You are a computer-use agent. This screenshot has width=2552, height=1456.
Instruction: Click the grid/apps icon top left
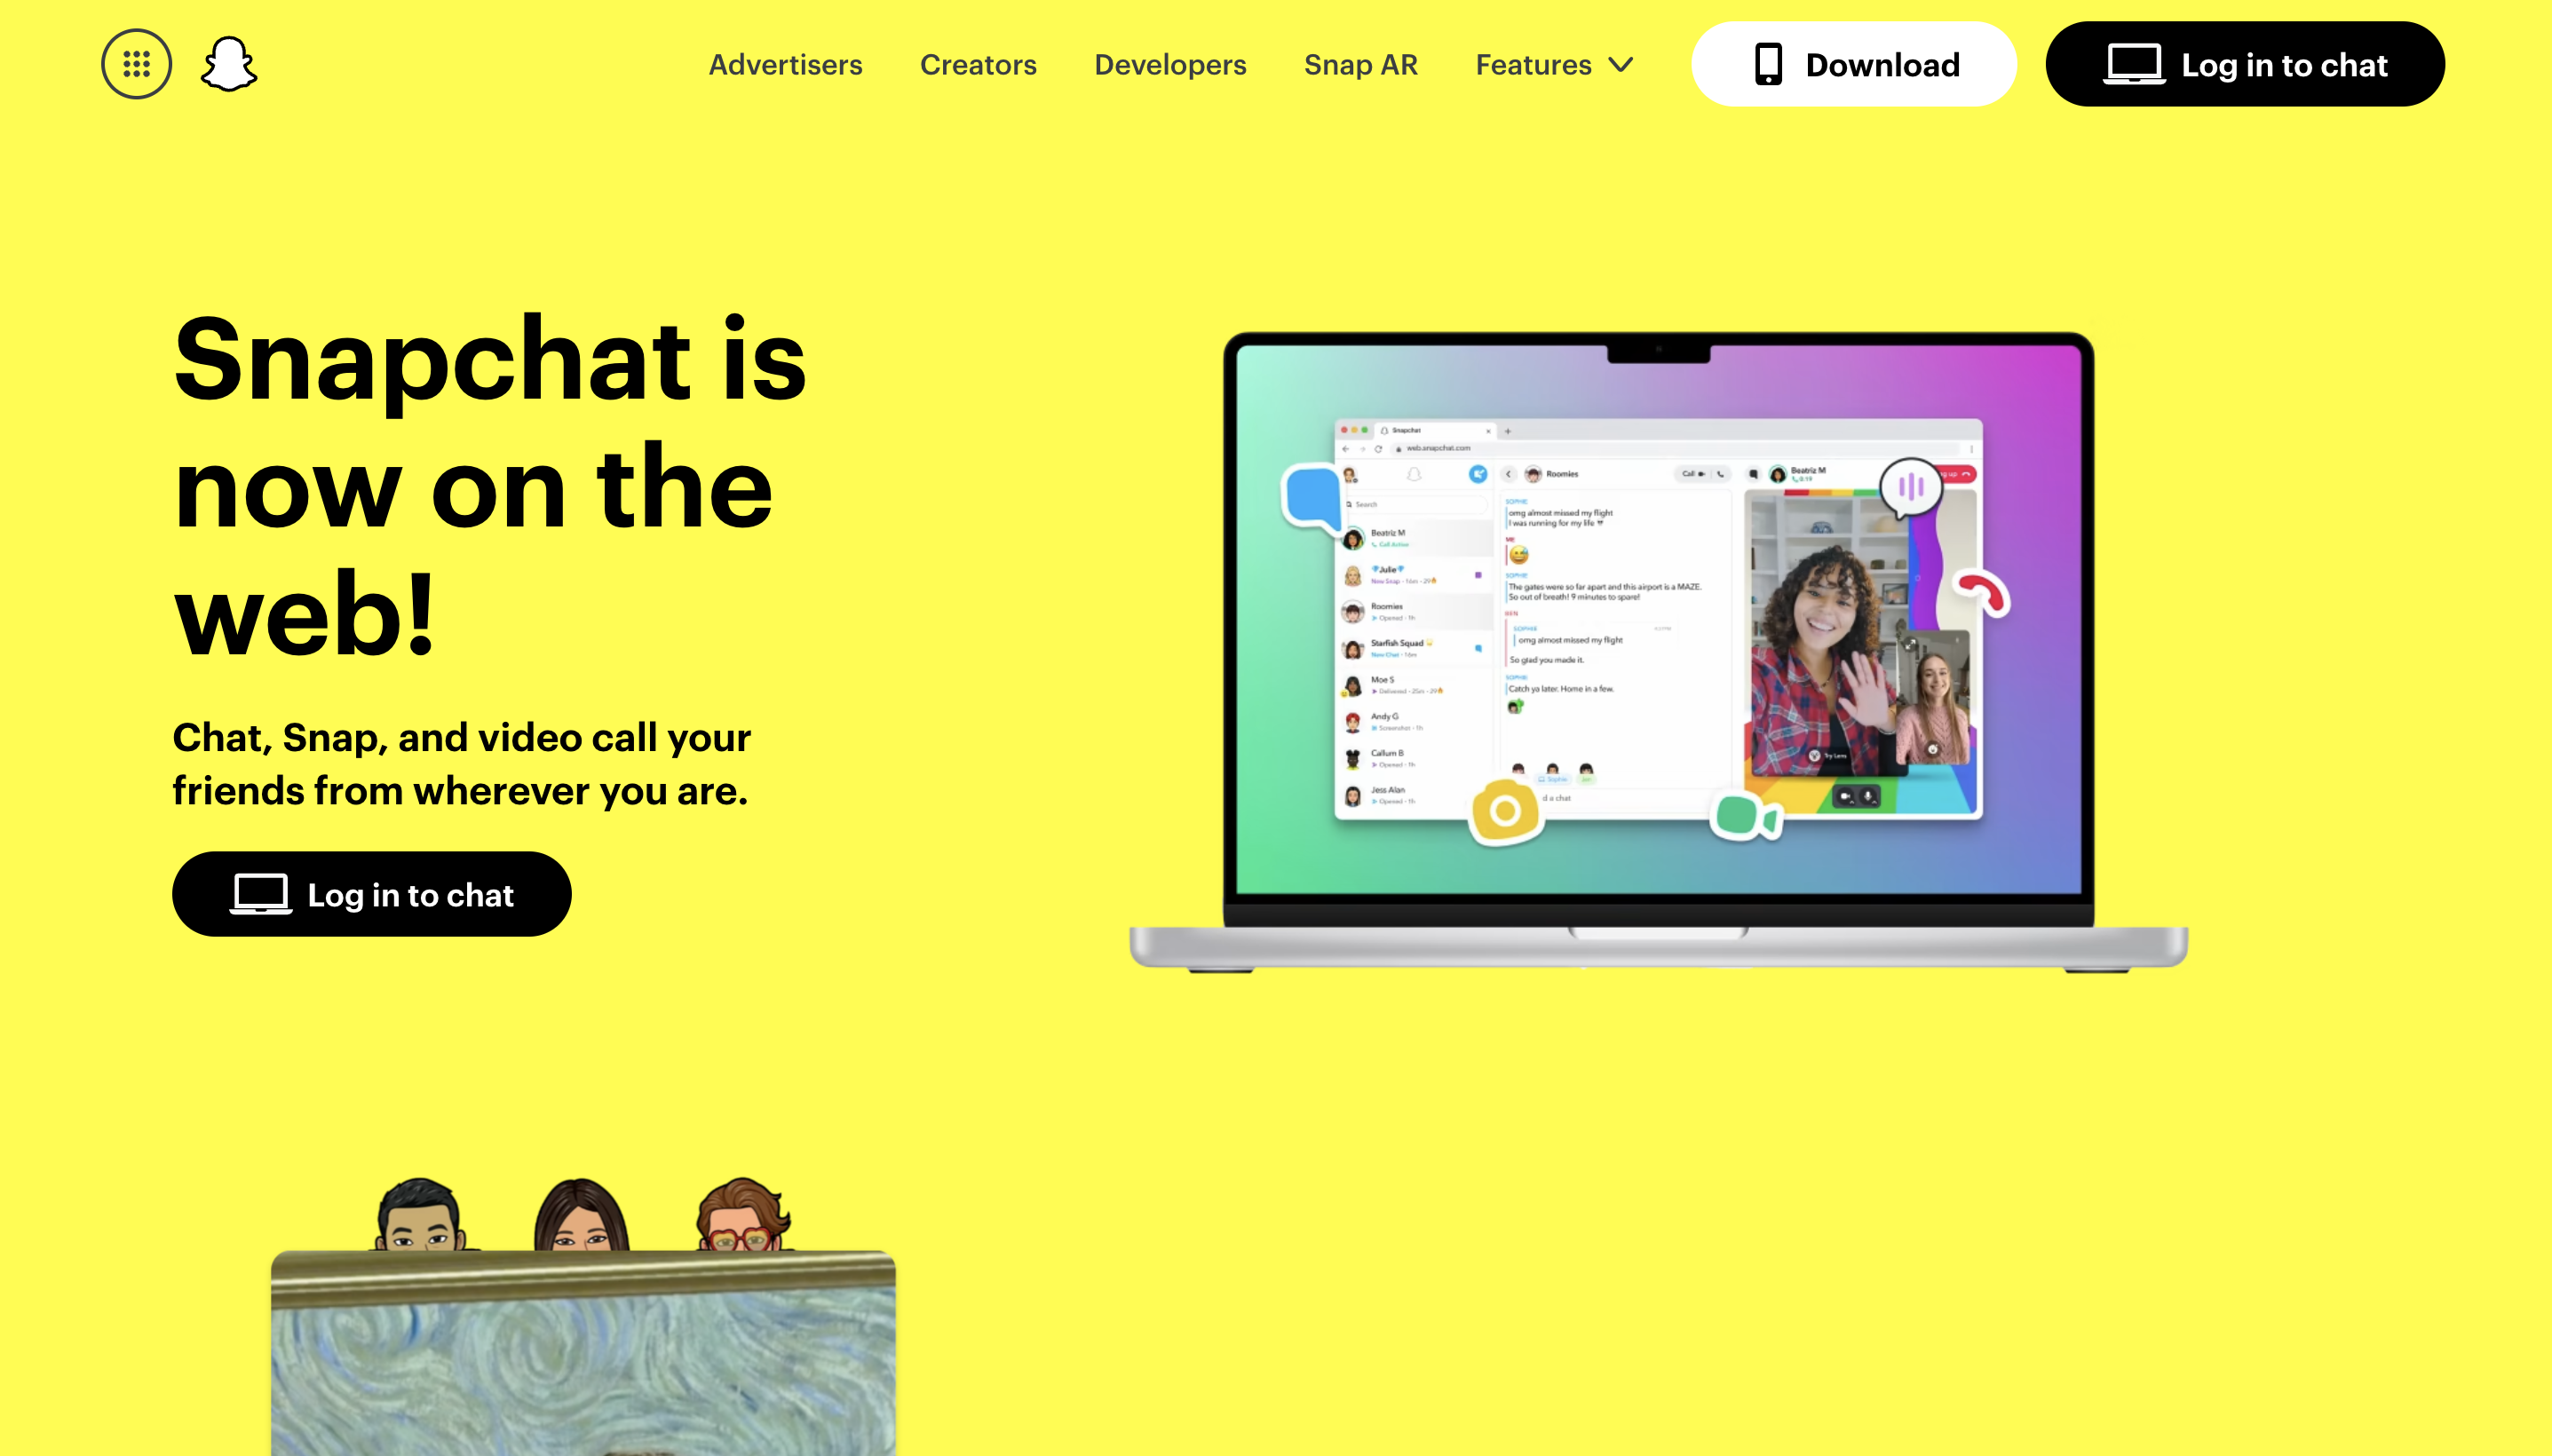pyautogui.click(x=137, y=63)
